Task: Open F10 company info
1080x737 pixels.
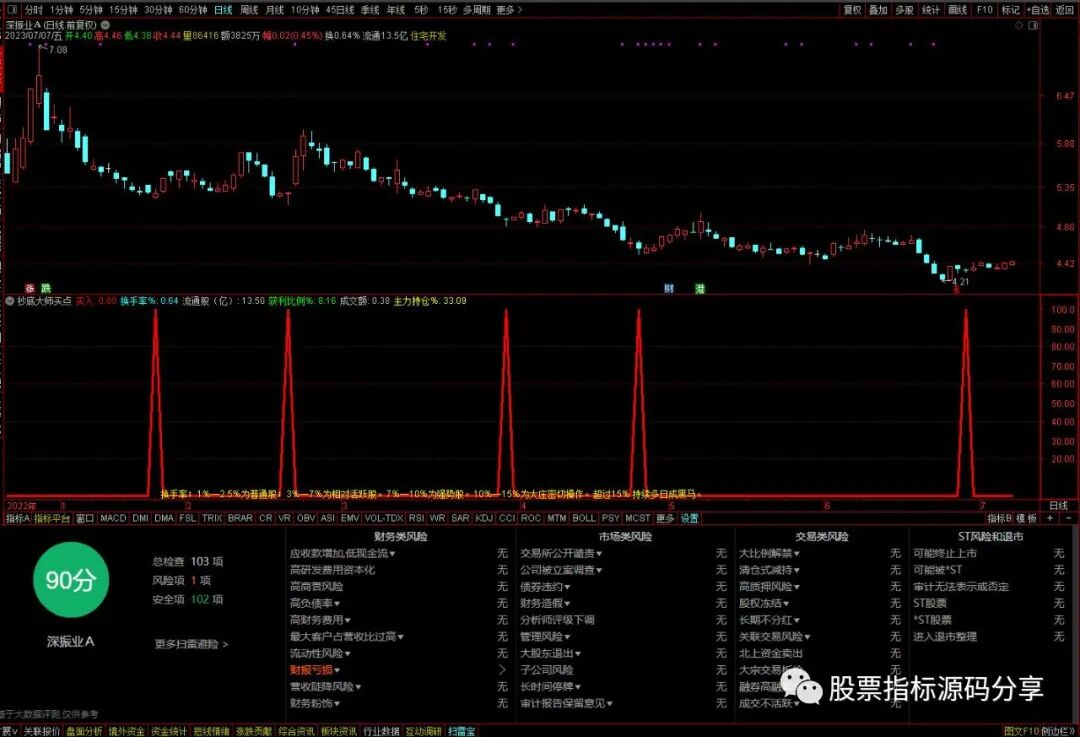Action: [x=984, y=10]
